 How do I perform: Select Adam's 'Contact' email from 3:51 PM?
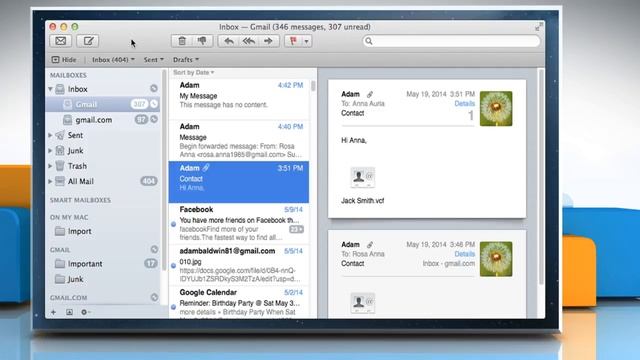239,182
